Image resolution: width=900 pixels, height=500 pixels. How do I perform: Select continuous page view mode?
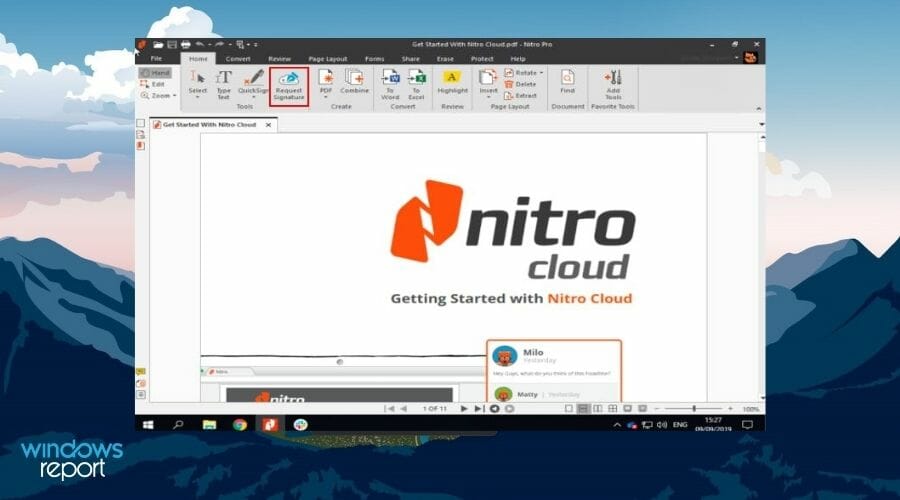pos(583,409)
